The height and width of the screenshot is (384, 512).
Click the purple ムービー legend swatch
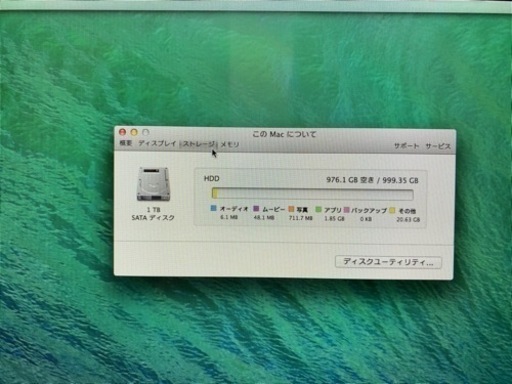(x=256, y=209)
